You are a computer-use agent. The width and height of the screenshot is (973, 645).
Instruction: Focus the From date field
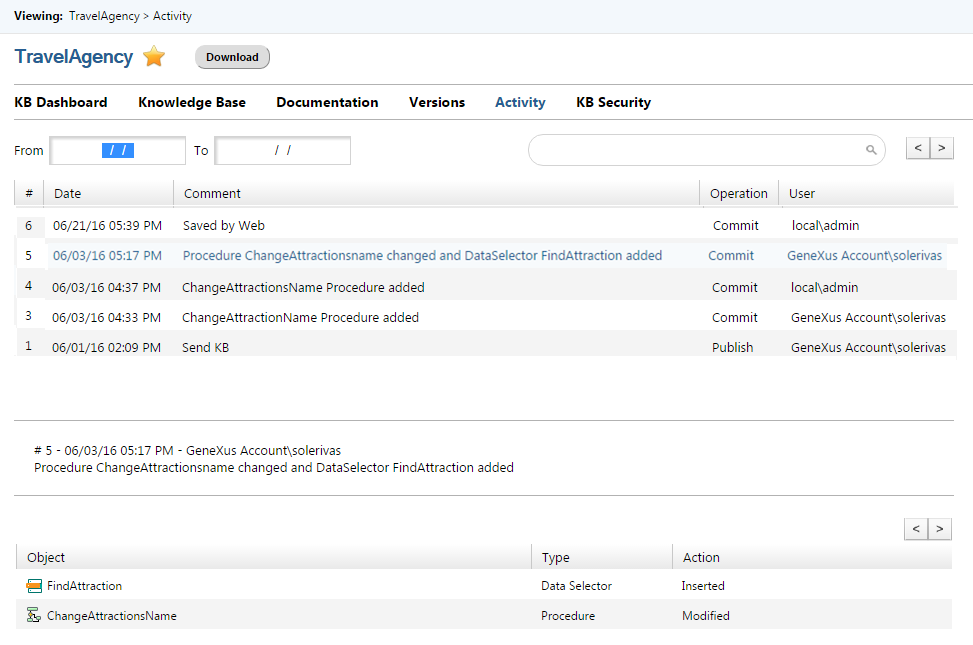(x=117, y=150)
